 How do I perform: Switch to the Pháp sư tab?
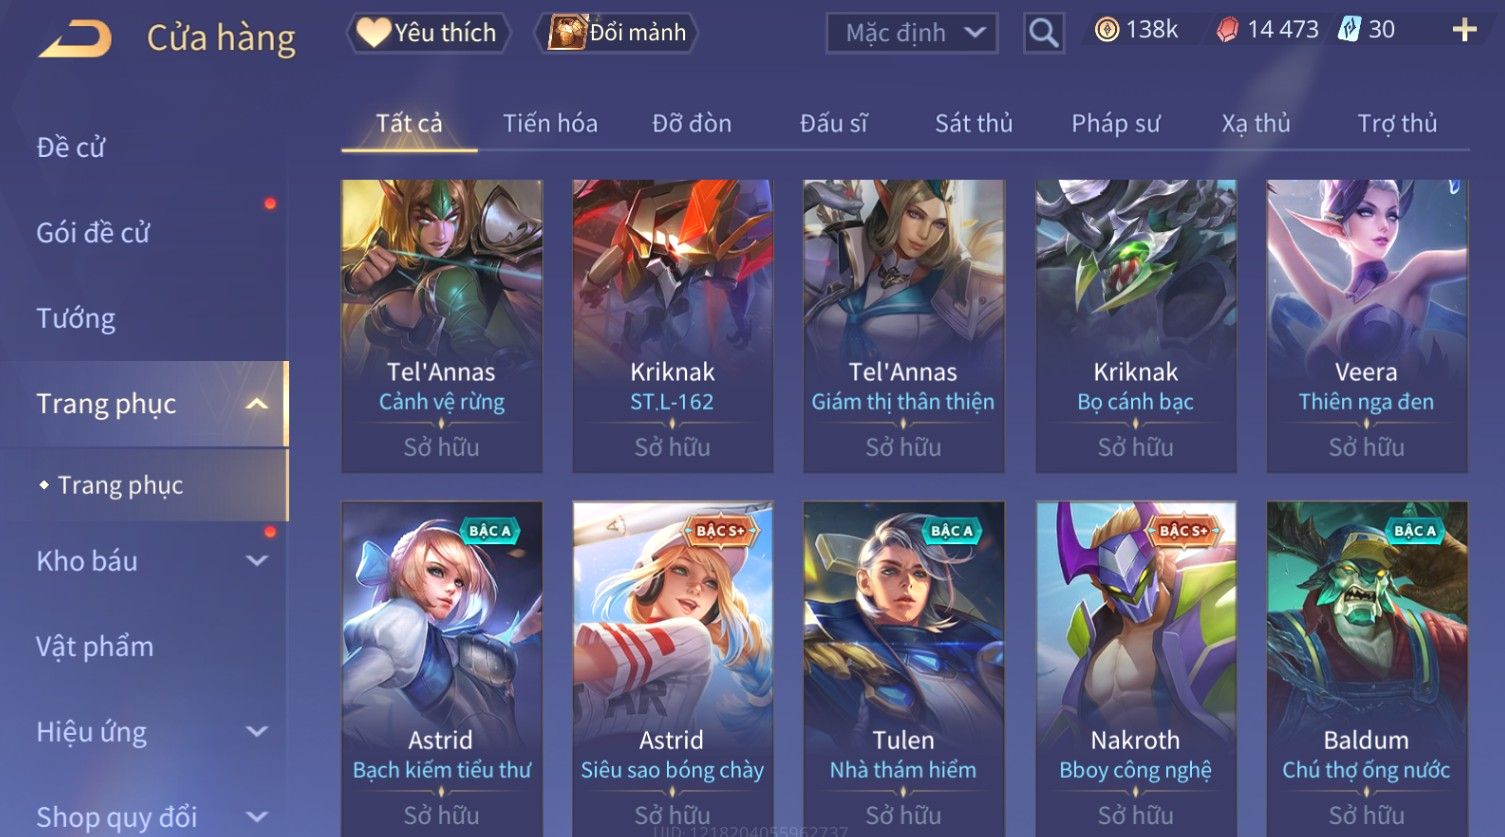1116,124
